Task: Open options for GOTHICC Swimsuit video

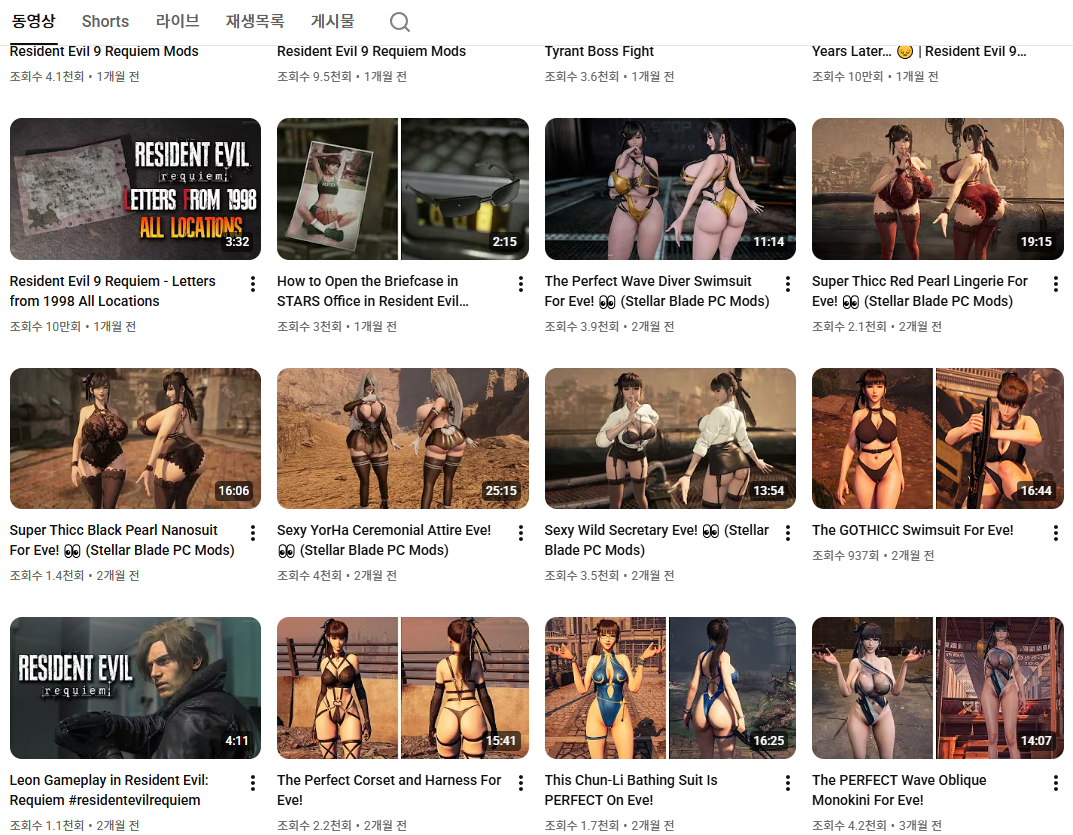Action: [x=1055, y=533]
